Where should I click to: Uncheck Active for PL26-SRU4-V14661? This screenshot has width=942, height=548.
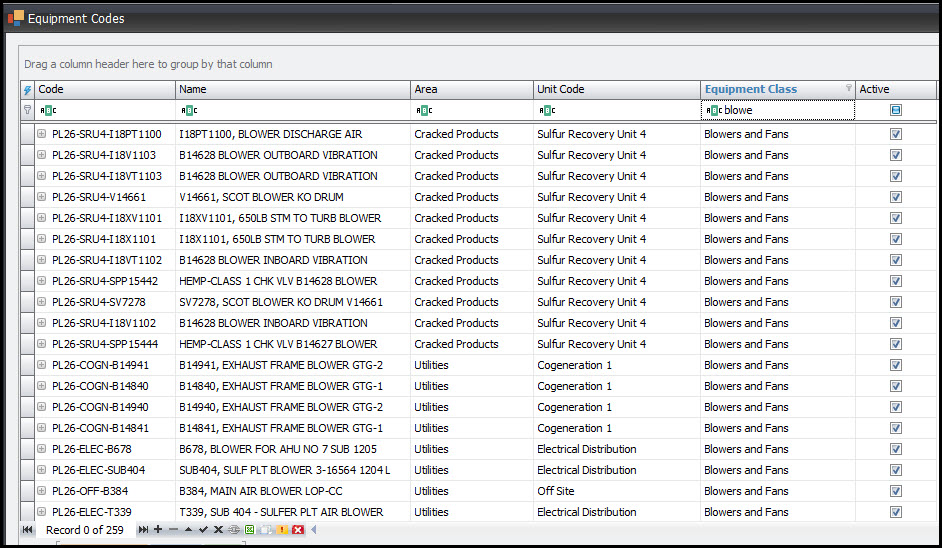click(x=896, y=197)
